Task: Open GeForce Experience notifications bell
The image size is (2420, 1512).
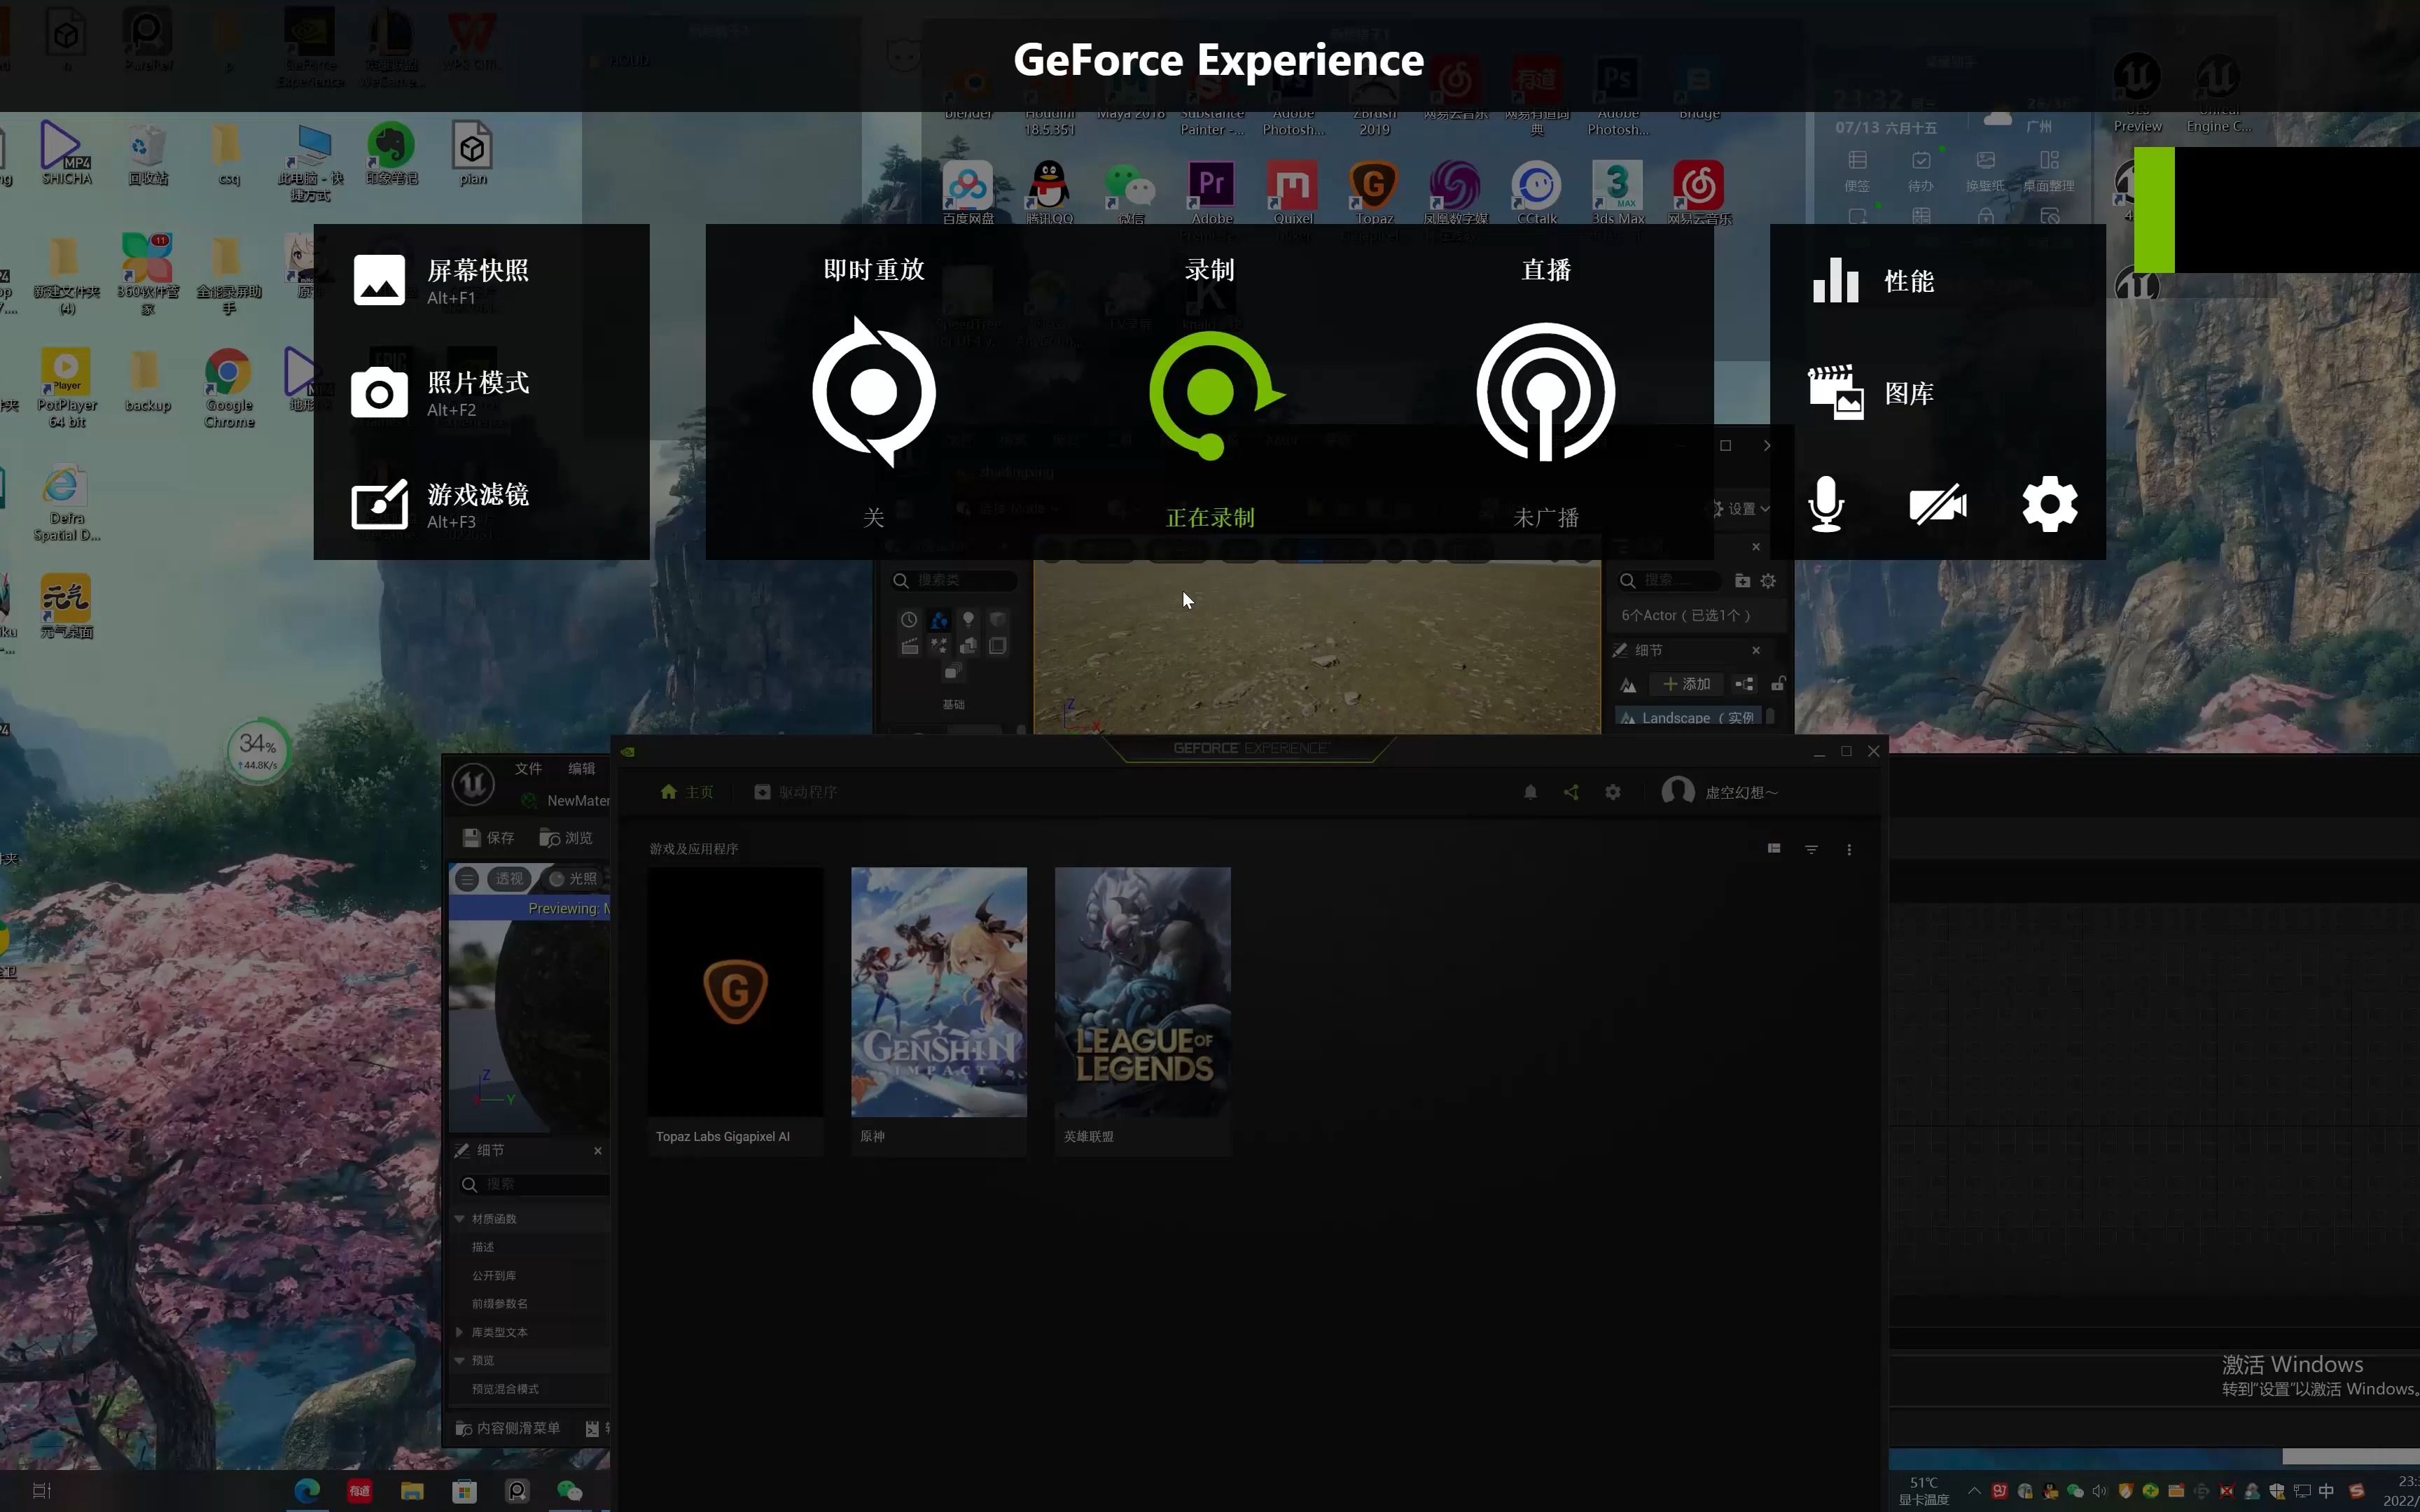Action: [x=1530, y=792]
